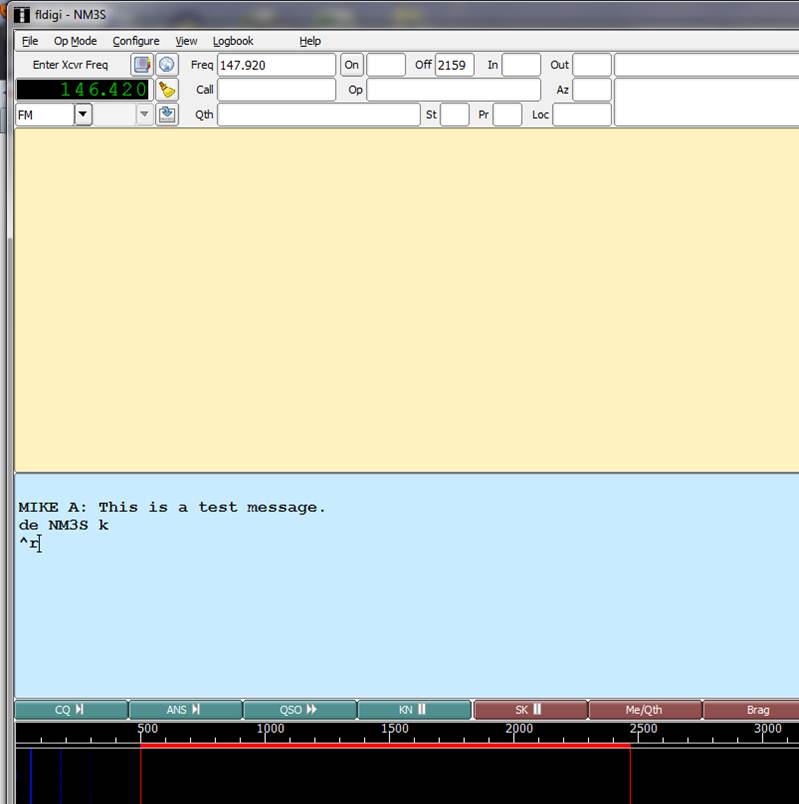Screen dimensions: 799x804
Task: Click the globe callsign lookup icon
Action: [166, 65]
